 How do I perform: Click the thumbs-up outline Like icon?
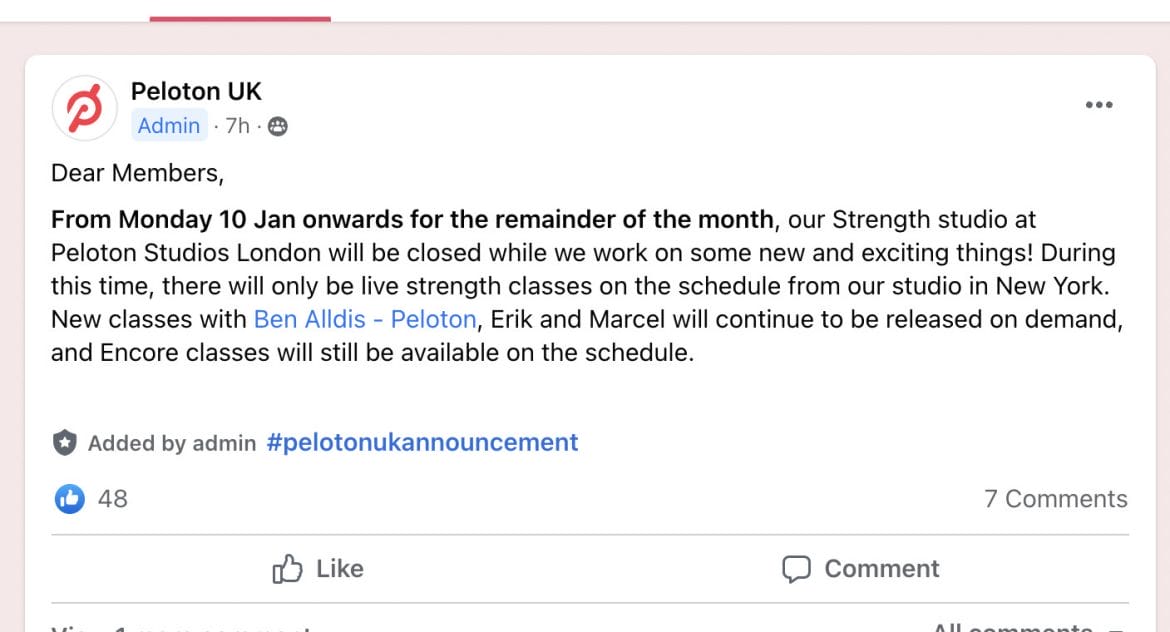point(287,569)
